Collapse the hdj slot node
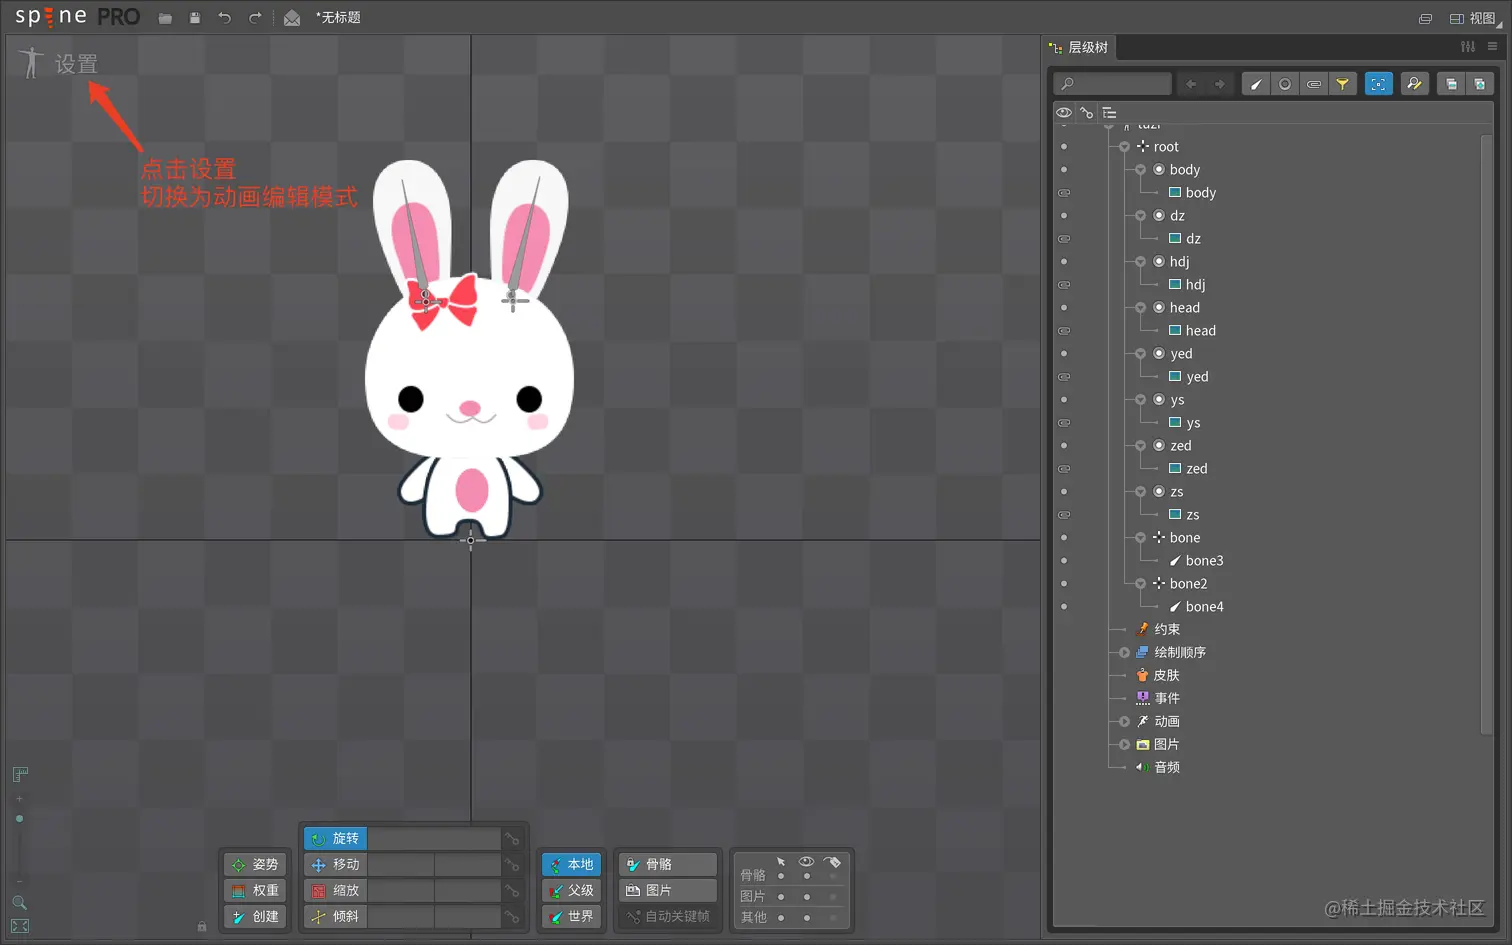1512x945 pixels. [1140, 262]
